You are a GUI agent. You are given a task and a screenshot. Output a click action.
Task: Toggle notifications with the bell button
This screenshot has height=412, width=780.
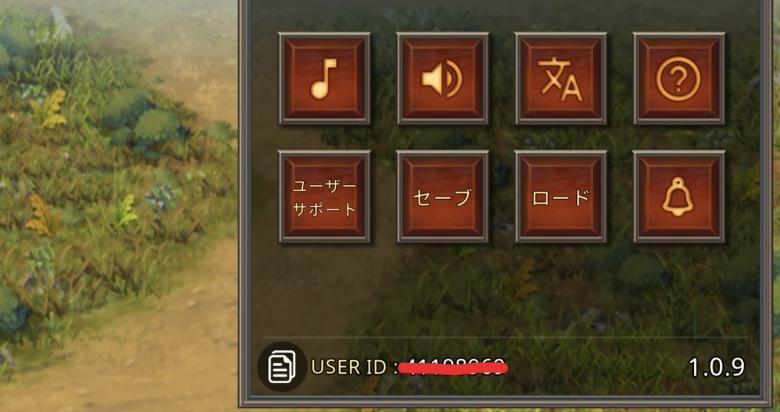[679, 197]
